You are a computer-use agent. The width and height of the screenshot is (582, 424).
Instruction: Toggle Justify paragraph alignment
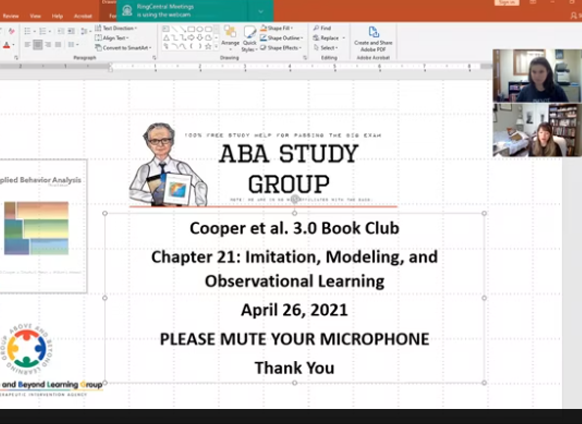pos(58,45)
